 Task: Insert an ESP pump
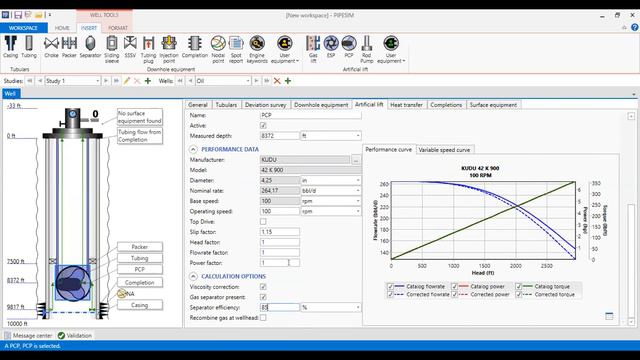click(331, 47)
